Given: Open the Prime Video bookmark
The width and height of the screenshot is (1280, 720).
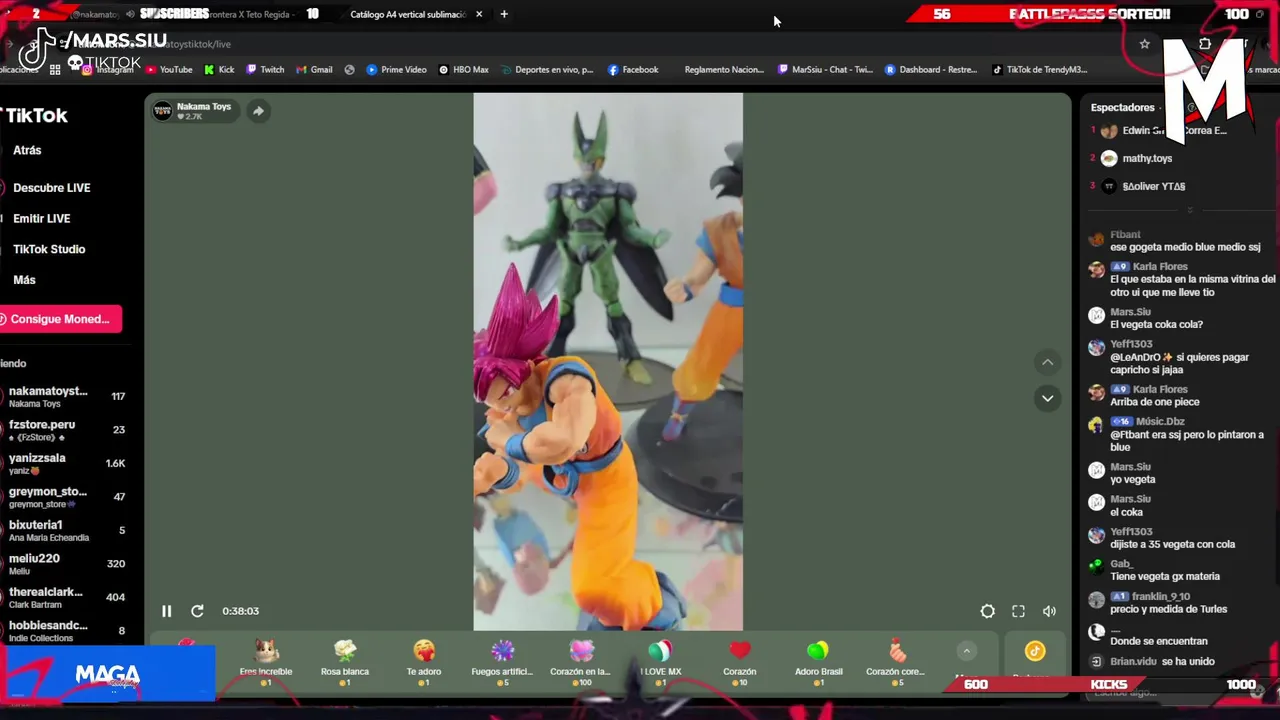Looking at the screenshot, I should tap(396, 70).
